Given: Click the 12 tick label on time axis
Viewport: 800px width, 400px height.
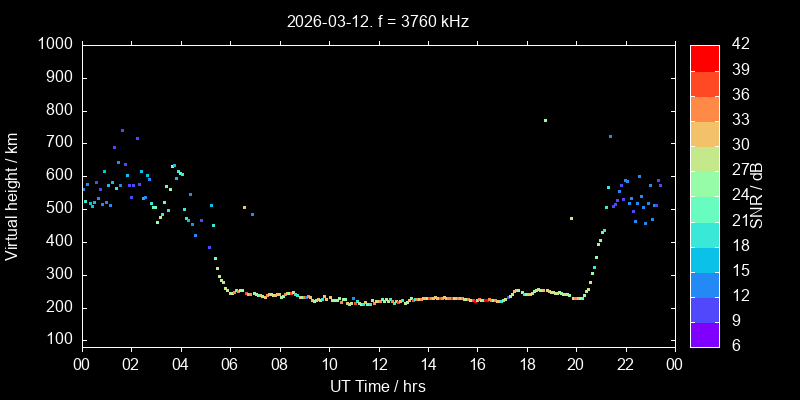Looking at the screenshot, I should pos(378,364).
